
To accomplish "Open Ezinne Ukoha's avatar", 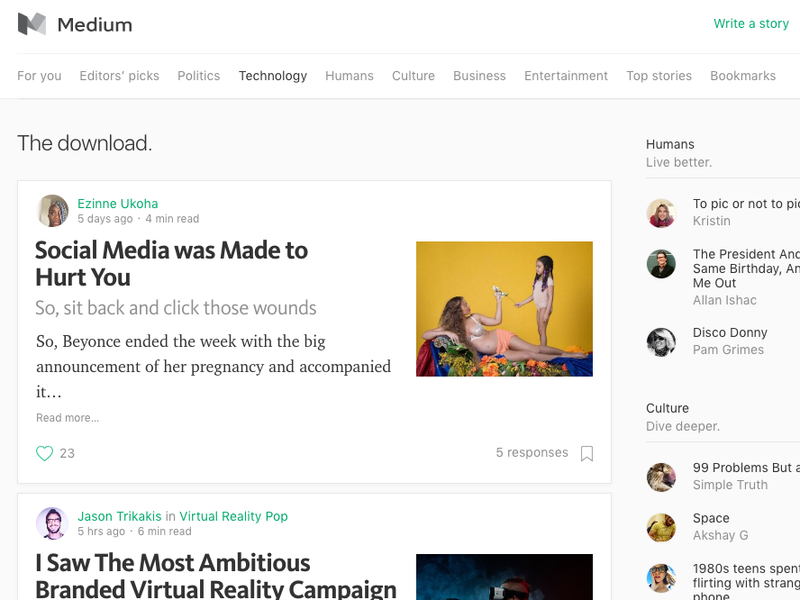I will pyautogui.click(x=53, y=211).
